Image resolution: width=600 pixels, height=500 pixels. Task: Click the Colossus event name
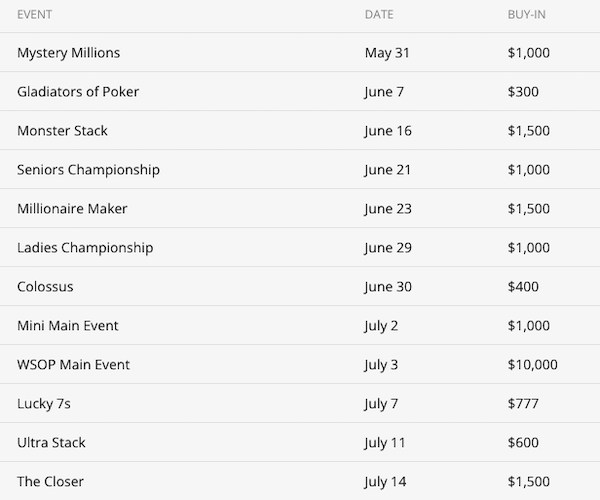pyautogui.click(x=45, y=287)
